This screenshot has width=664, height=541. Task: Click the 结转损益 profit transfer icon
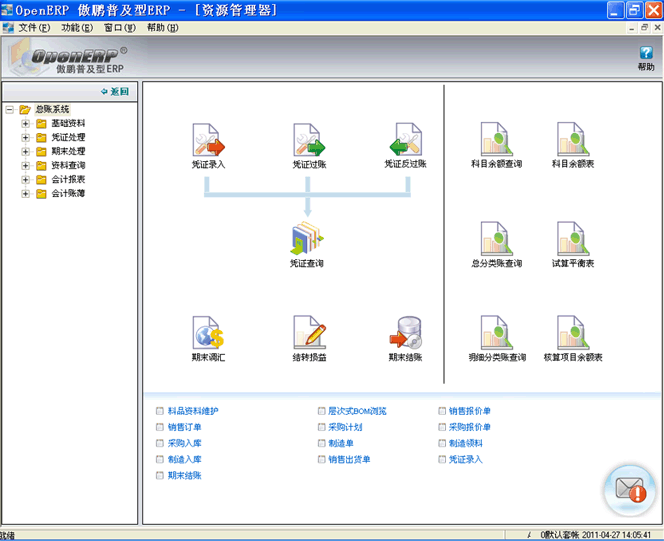(308, 333)
